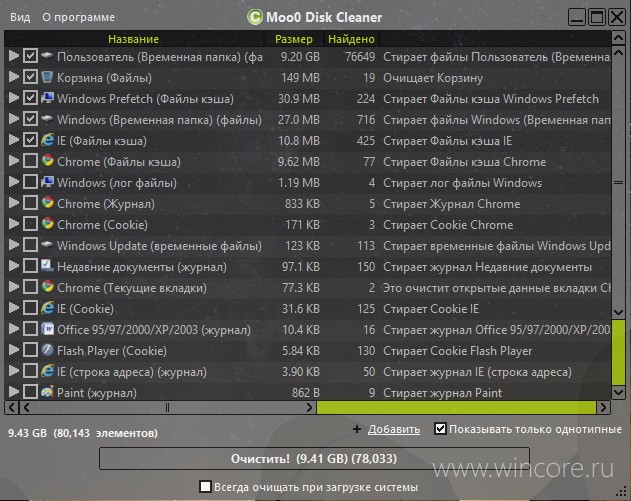Click the drive icon of Пользователь (Временная папка) row
Screen dimensions: 631x501
[47, 56]
